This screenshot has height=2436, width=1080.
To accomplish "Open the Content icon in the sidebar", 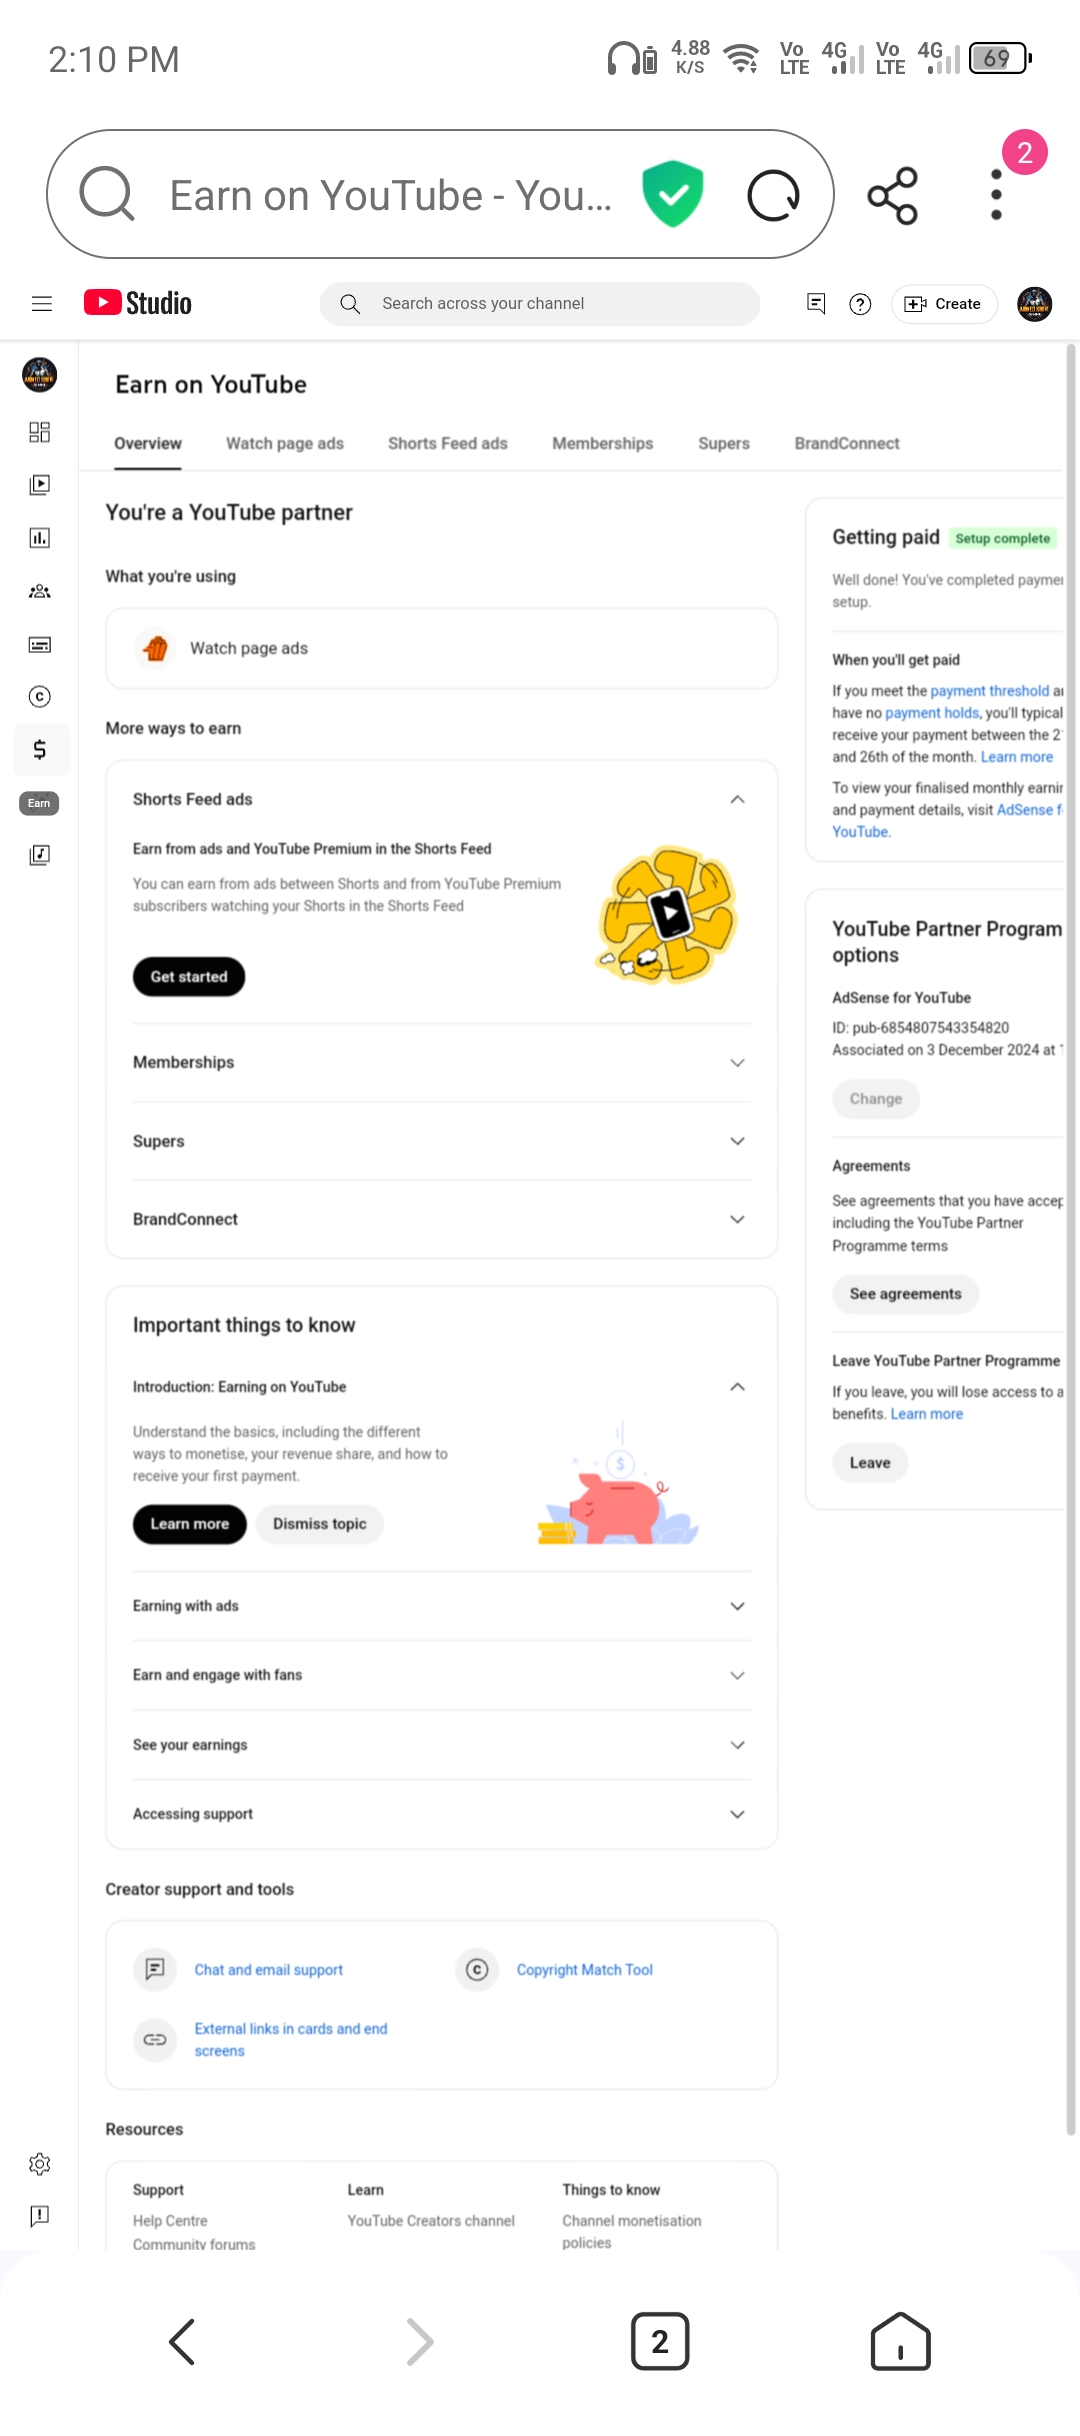I will (39, 485).
